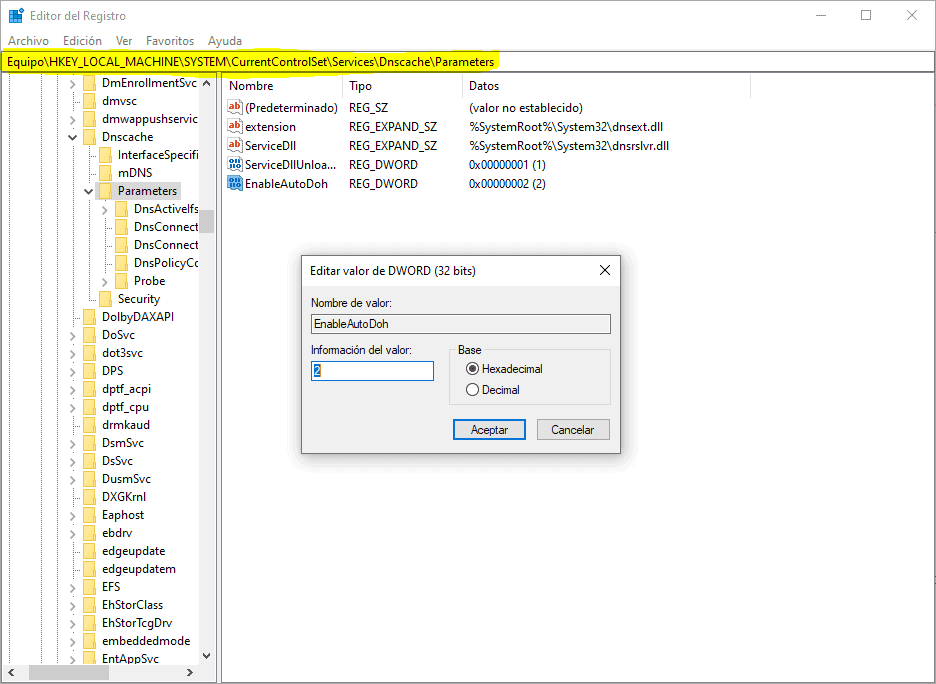The image size is (936, 684).
Task: Open the Ver menu
Action: (124, 41)
